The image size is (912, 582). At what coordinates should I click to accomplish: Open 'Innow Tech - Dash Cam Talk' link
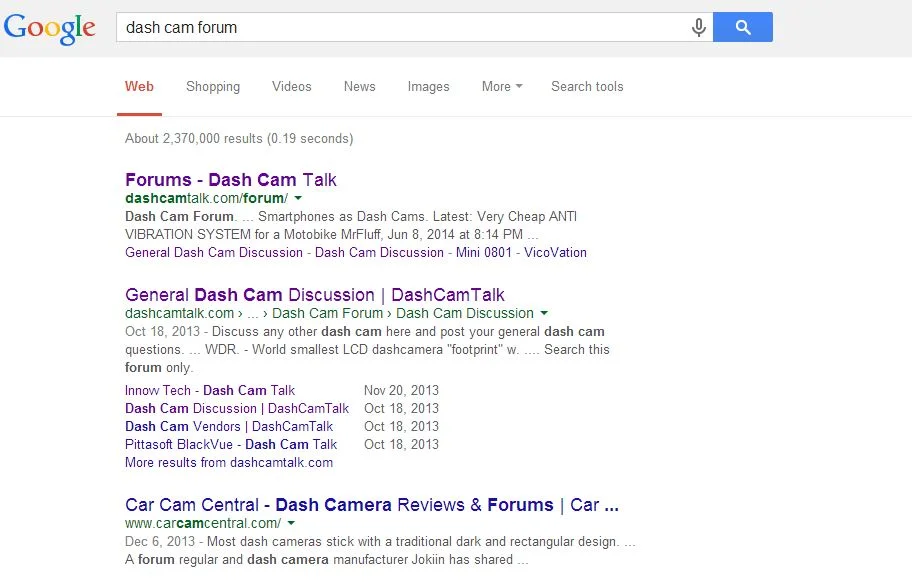tap(210, 390)
